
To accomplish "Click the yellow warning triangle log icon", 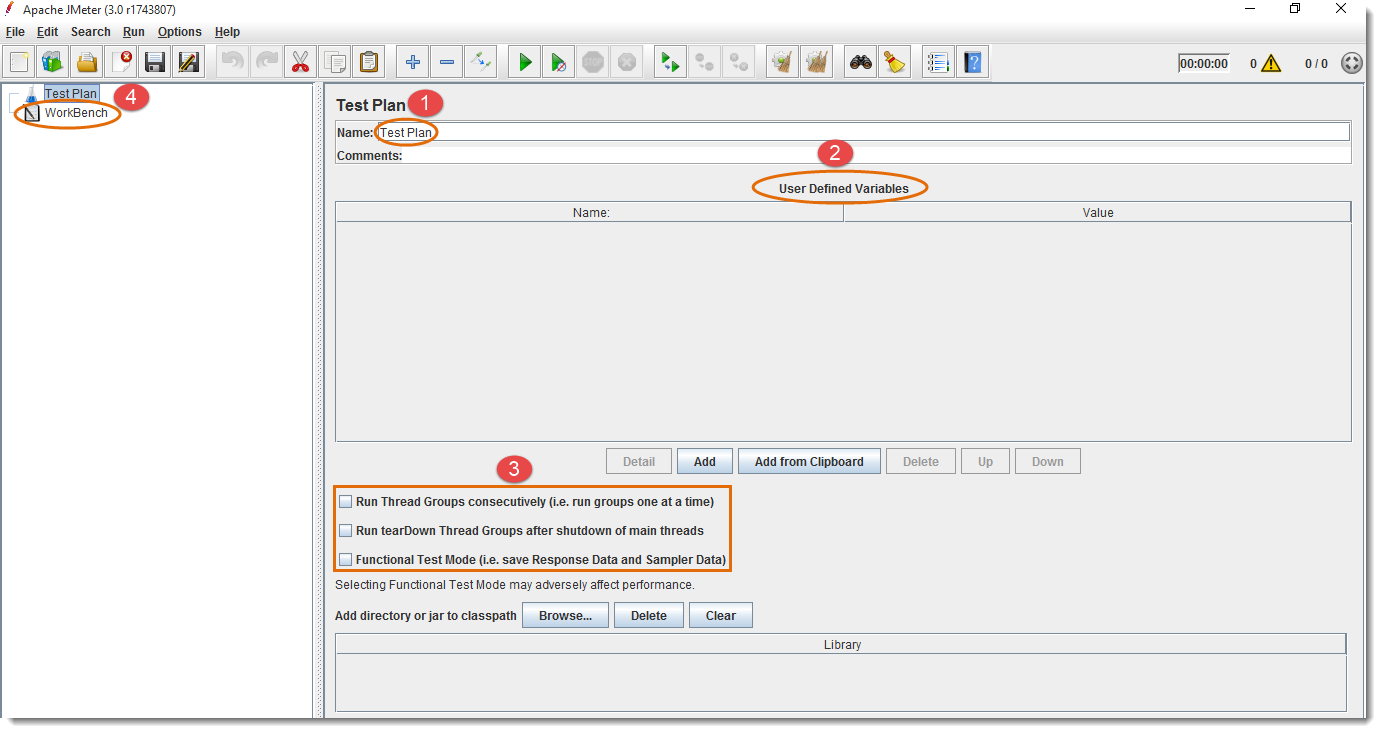I will 1270,63.
